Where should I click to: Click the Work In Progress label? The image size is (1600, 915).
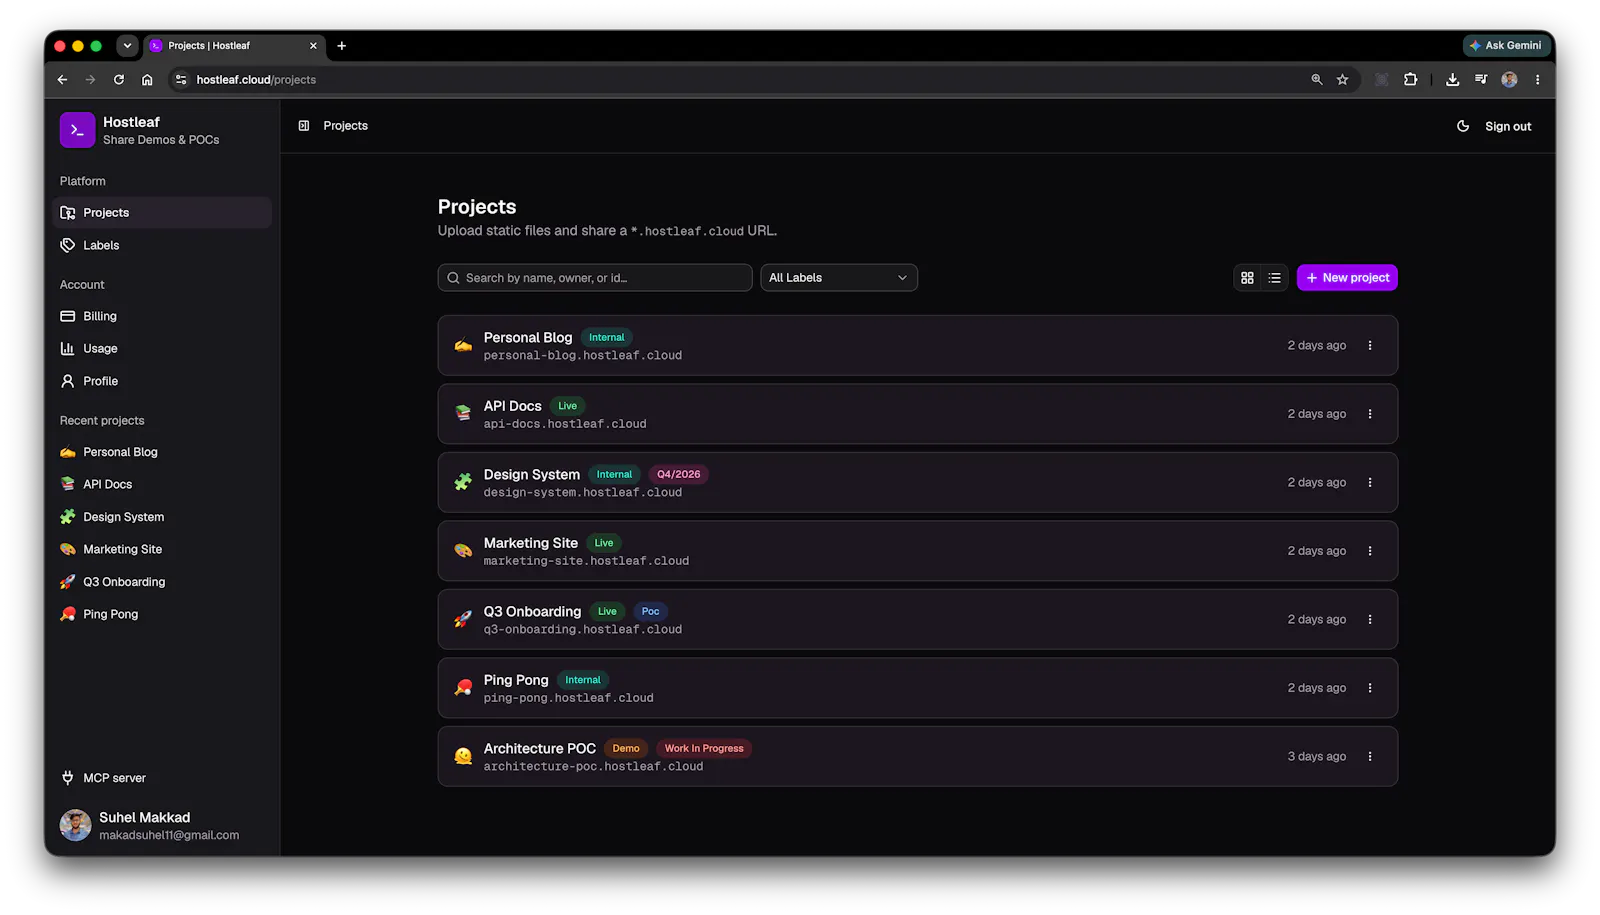[x=704, y=749]
